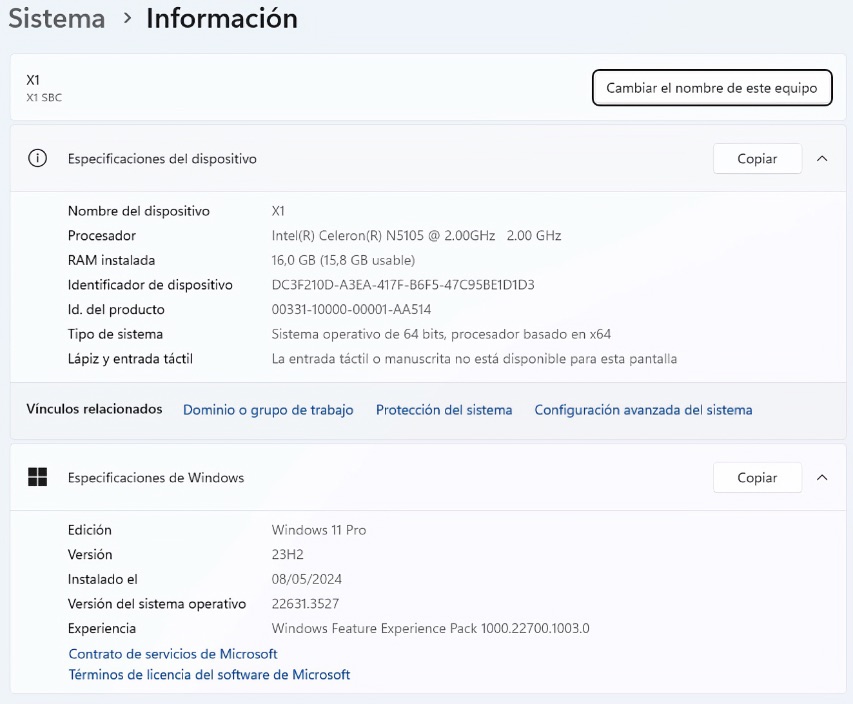Copy the device specifications
This screenshot has width=853, height=704.
(757, 158)
